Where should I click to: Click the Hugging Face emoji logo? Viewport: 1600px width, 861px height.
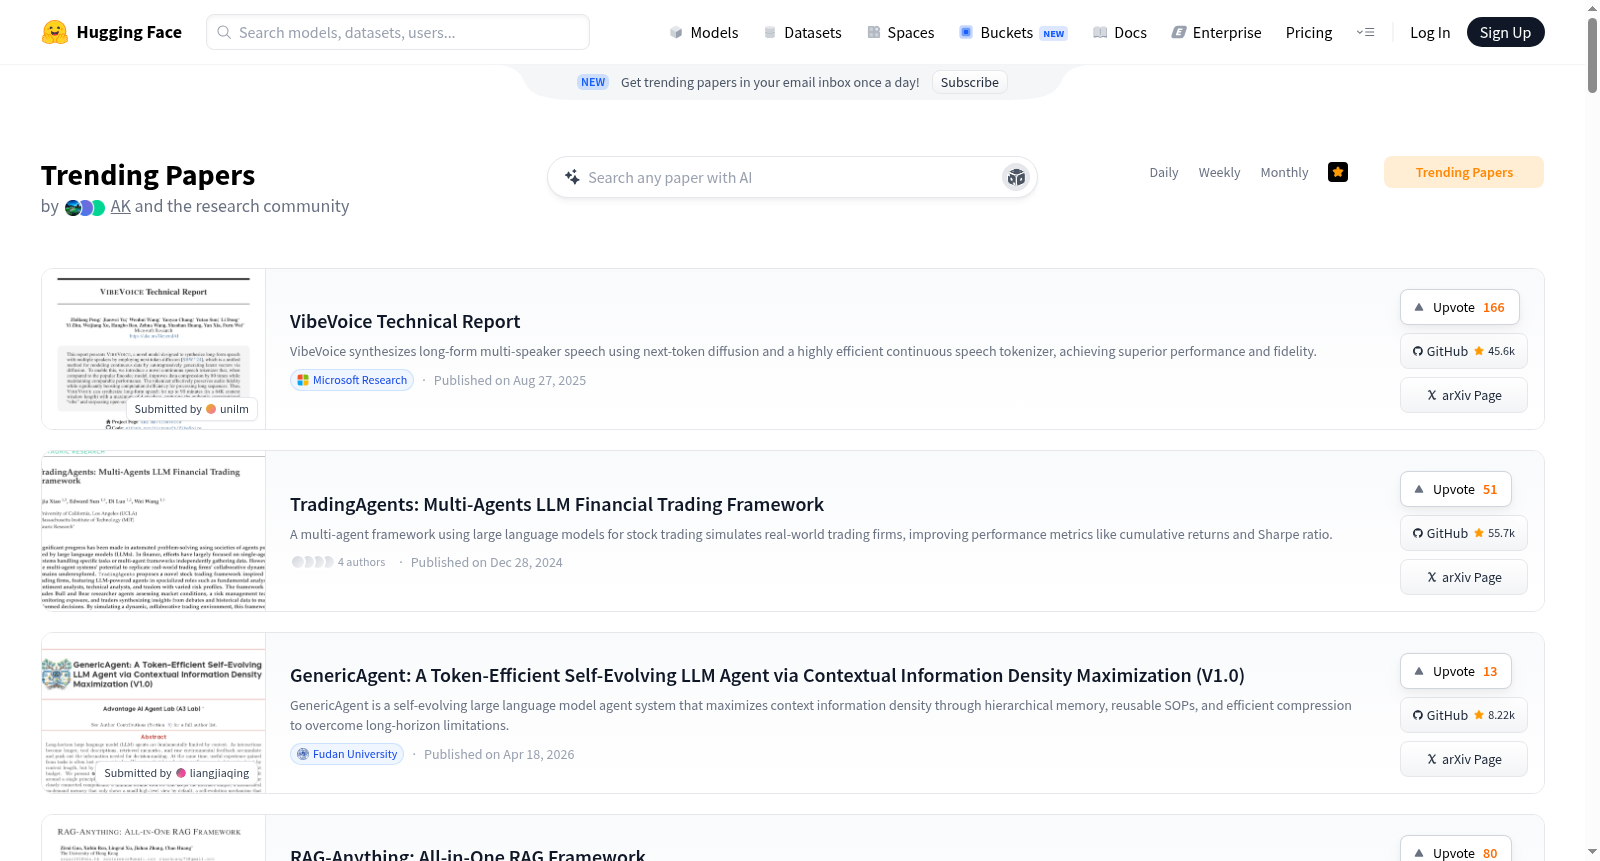pos(55,32)
